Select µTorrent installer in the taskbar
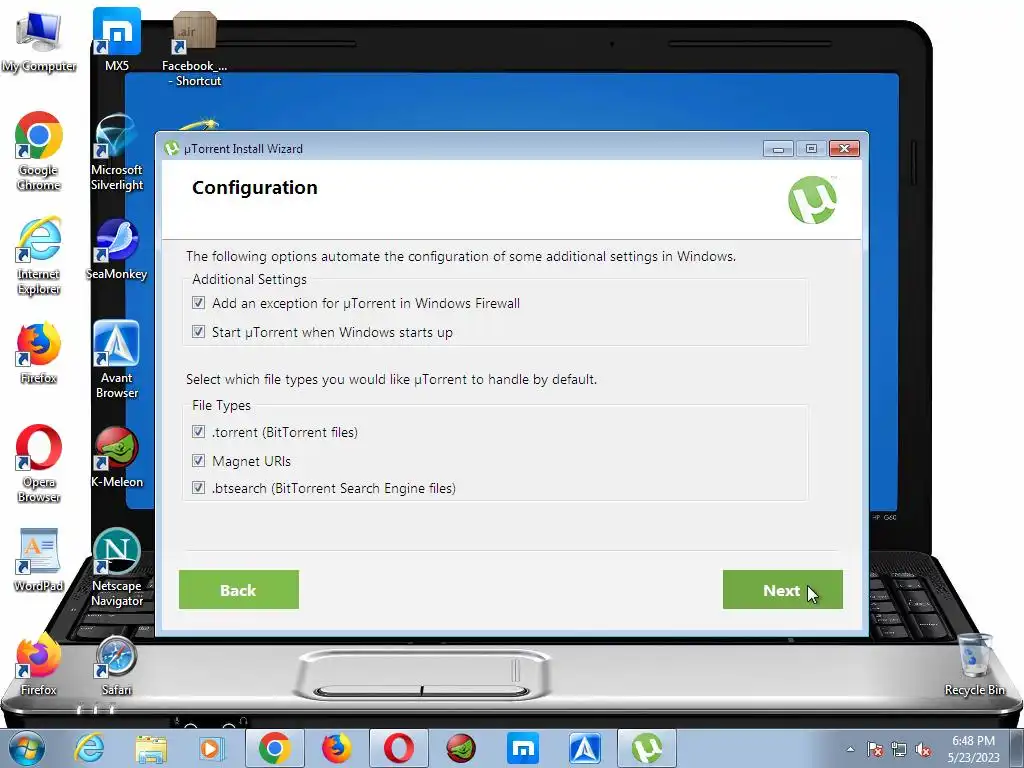The height and width of the screenshot is (768, 1024). (647, 748)
